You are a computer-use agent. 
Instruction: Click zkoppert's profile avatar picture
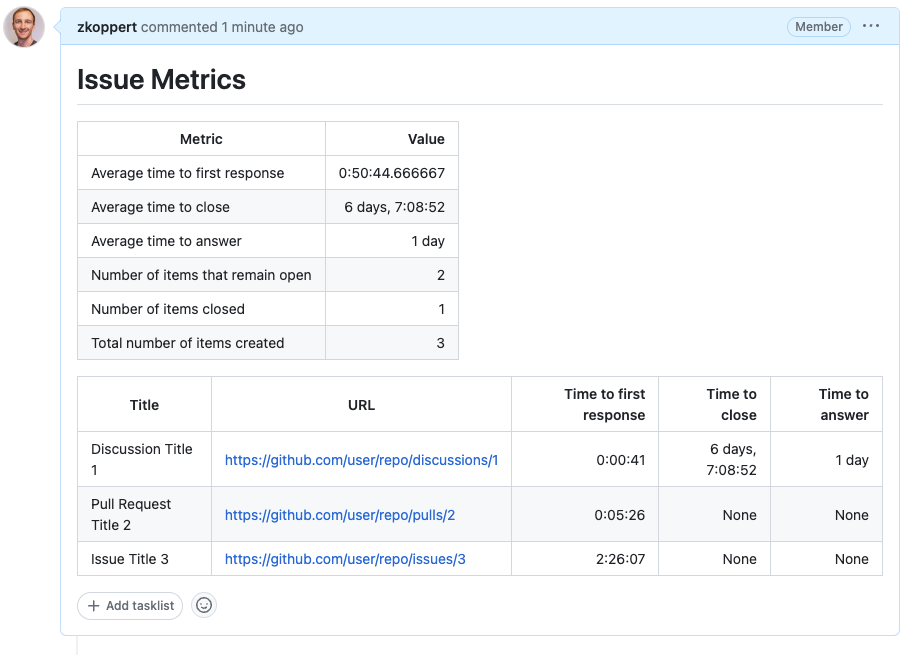(23, 27)
